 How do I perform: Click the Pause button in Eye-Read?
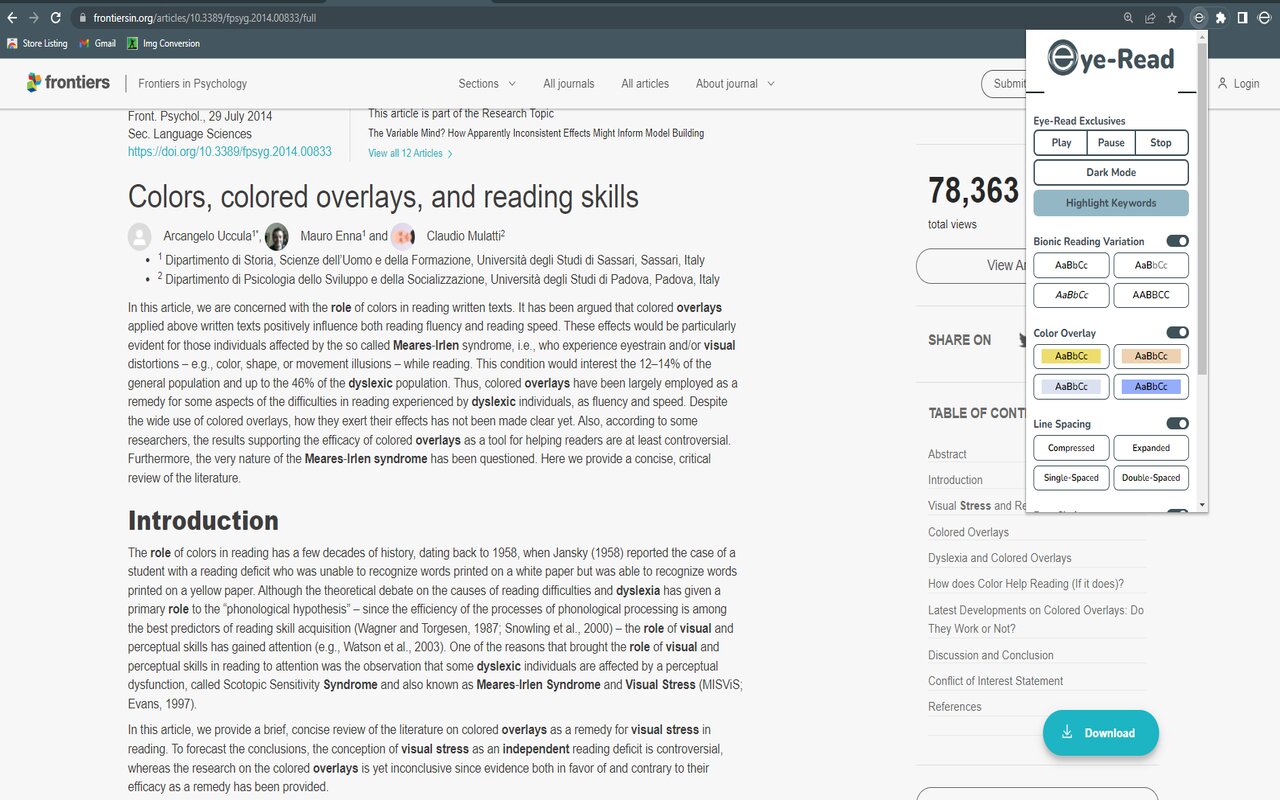coord(1111,143)
